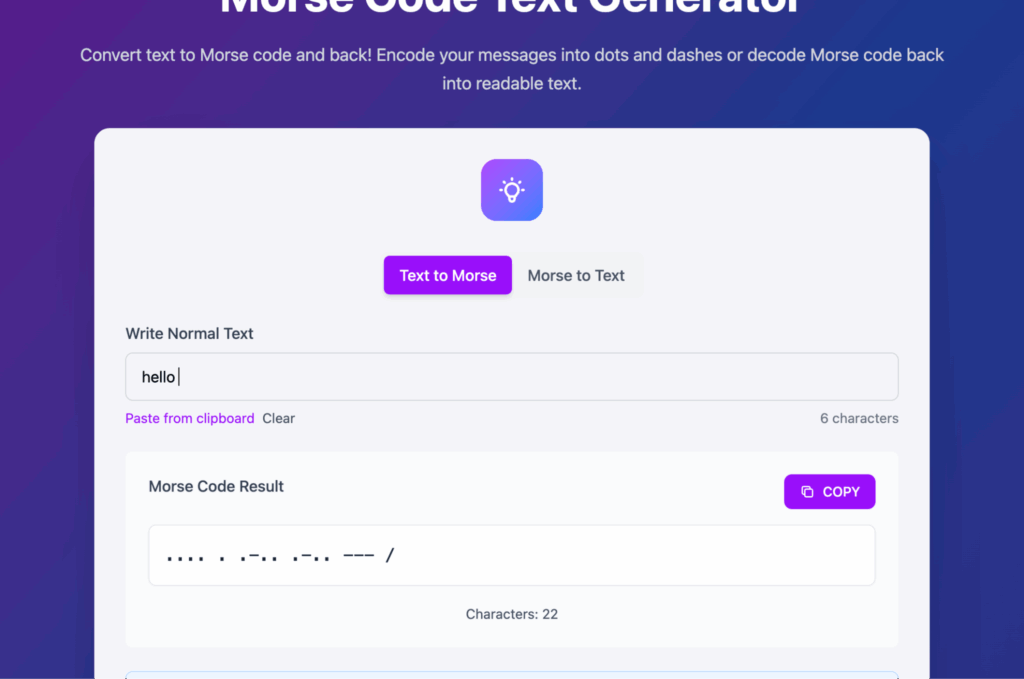Click the light blue panel at bottom
The height and width of the screenshot is (679, 1024).
tap(511, 674)
